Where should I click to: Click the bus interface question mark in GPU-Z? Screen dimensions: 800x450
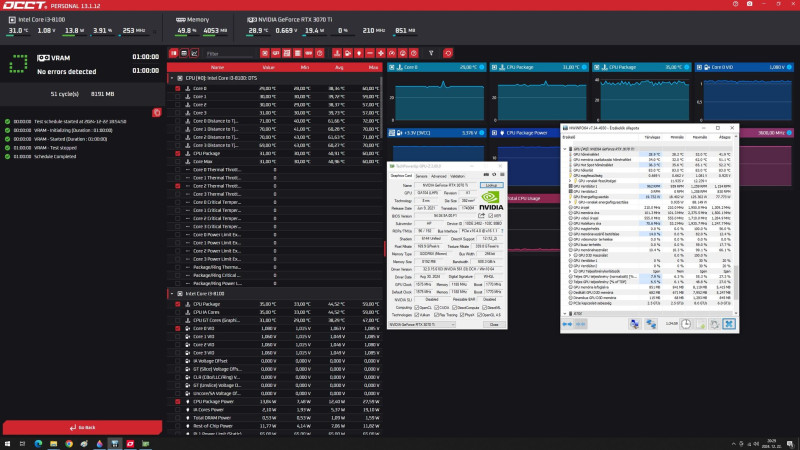tap(502, 231)
